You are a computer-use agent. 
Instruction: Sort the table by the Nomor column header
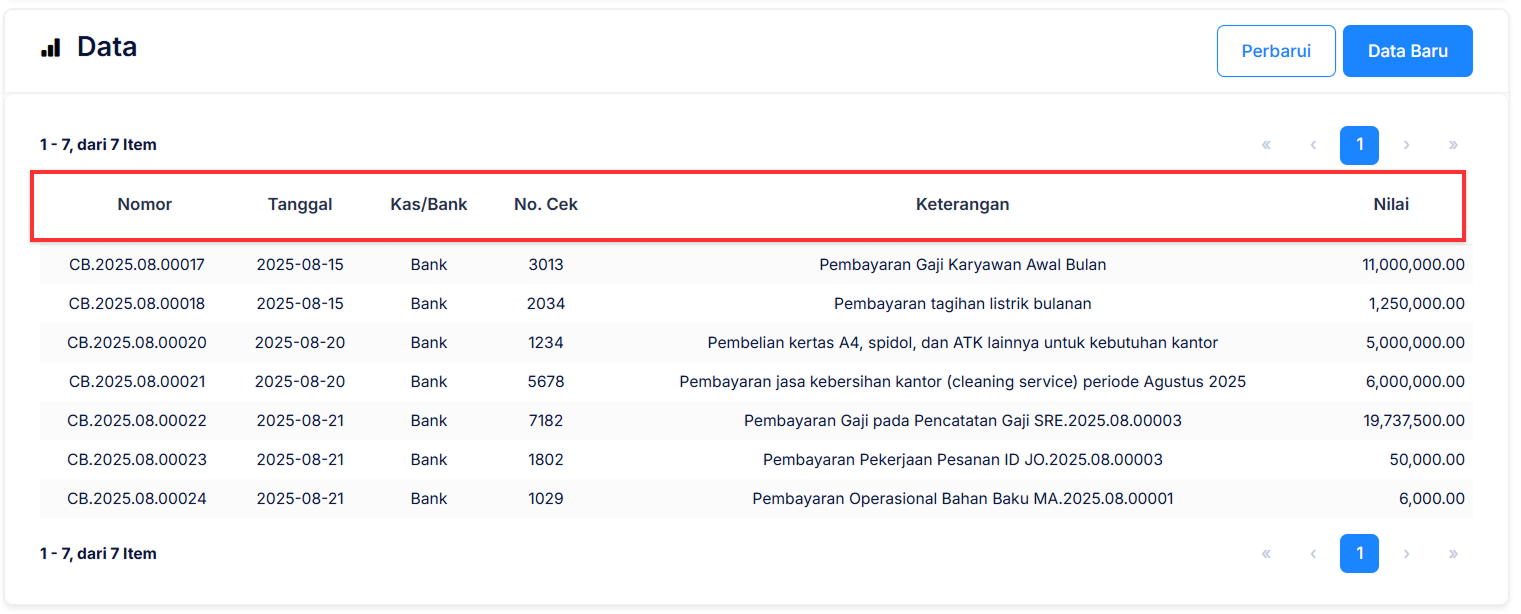(x=144, y=204)
